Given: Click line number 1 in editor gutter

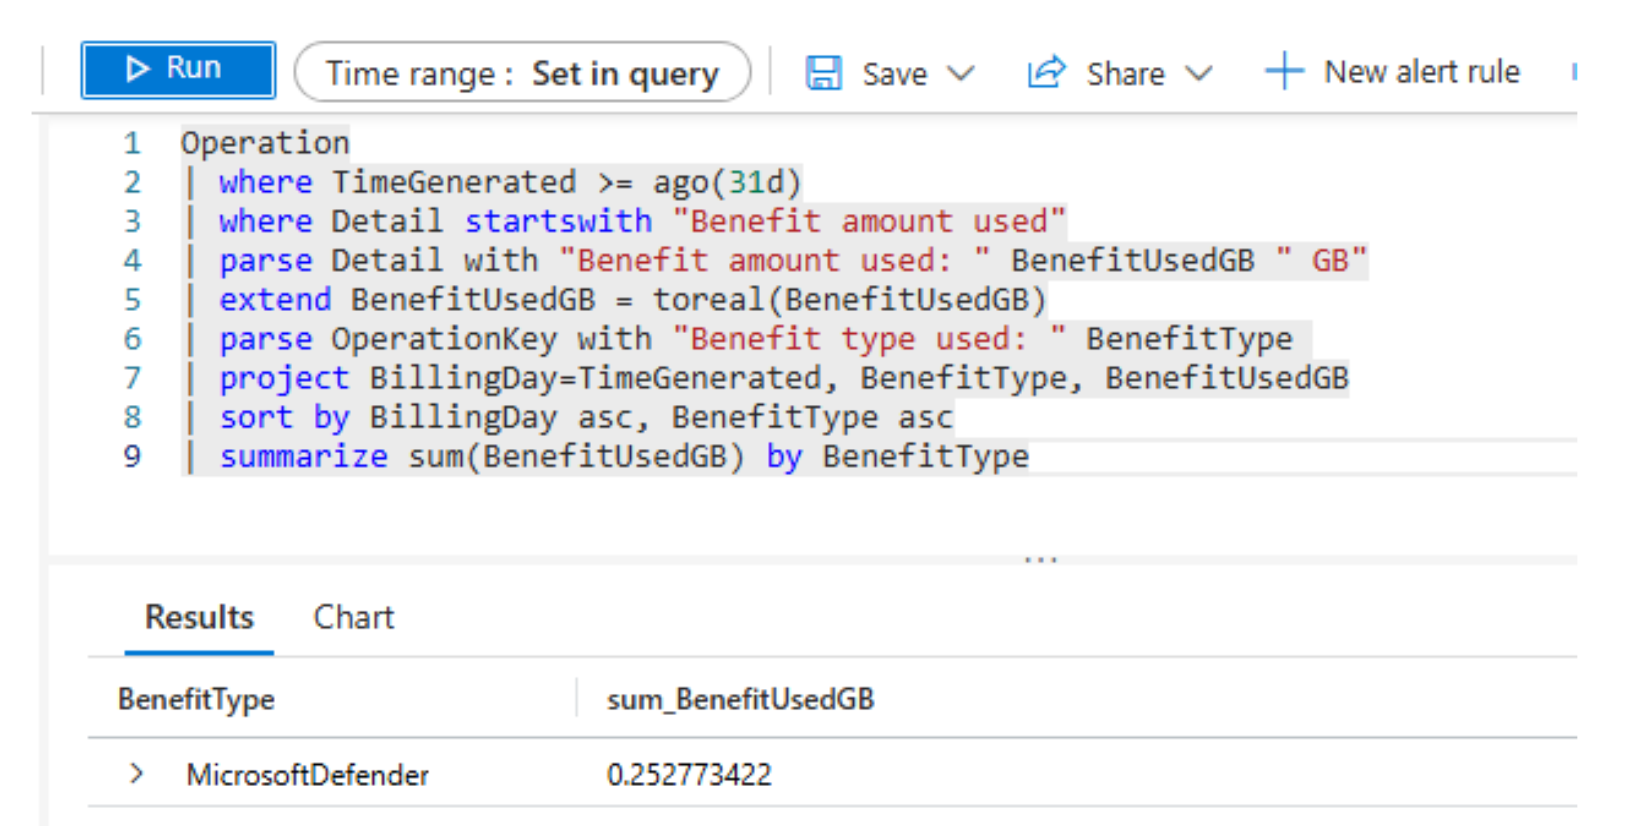Looking at the screenshot, I should click(x=132, y=143).
